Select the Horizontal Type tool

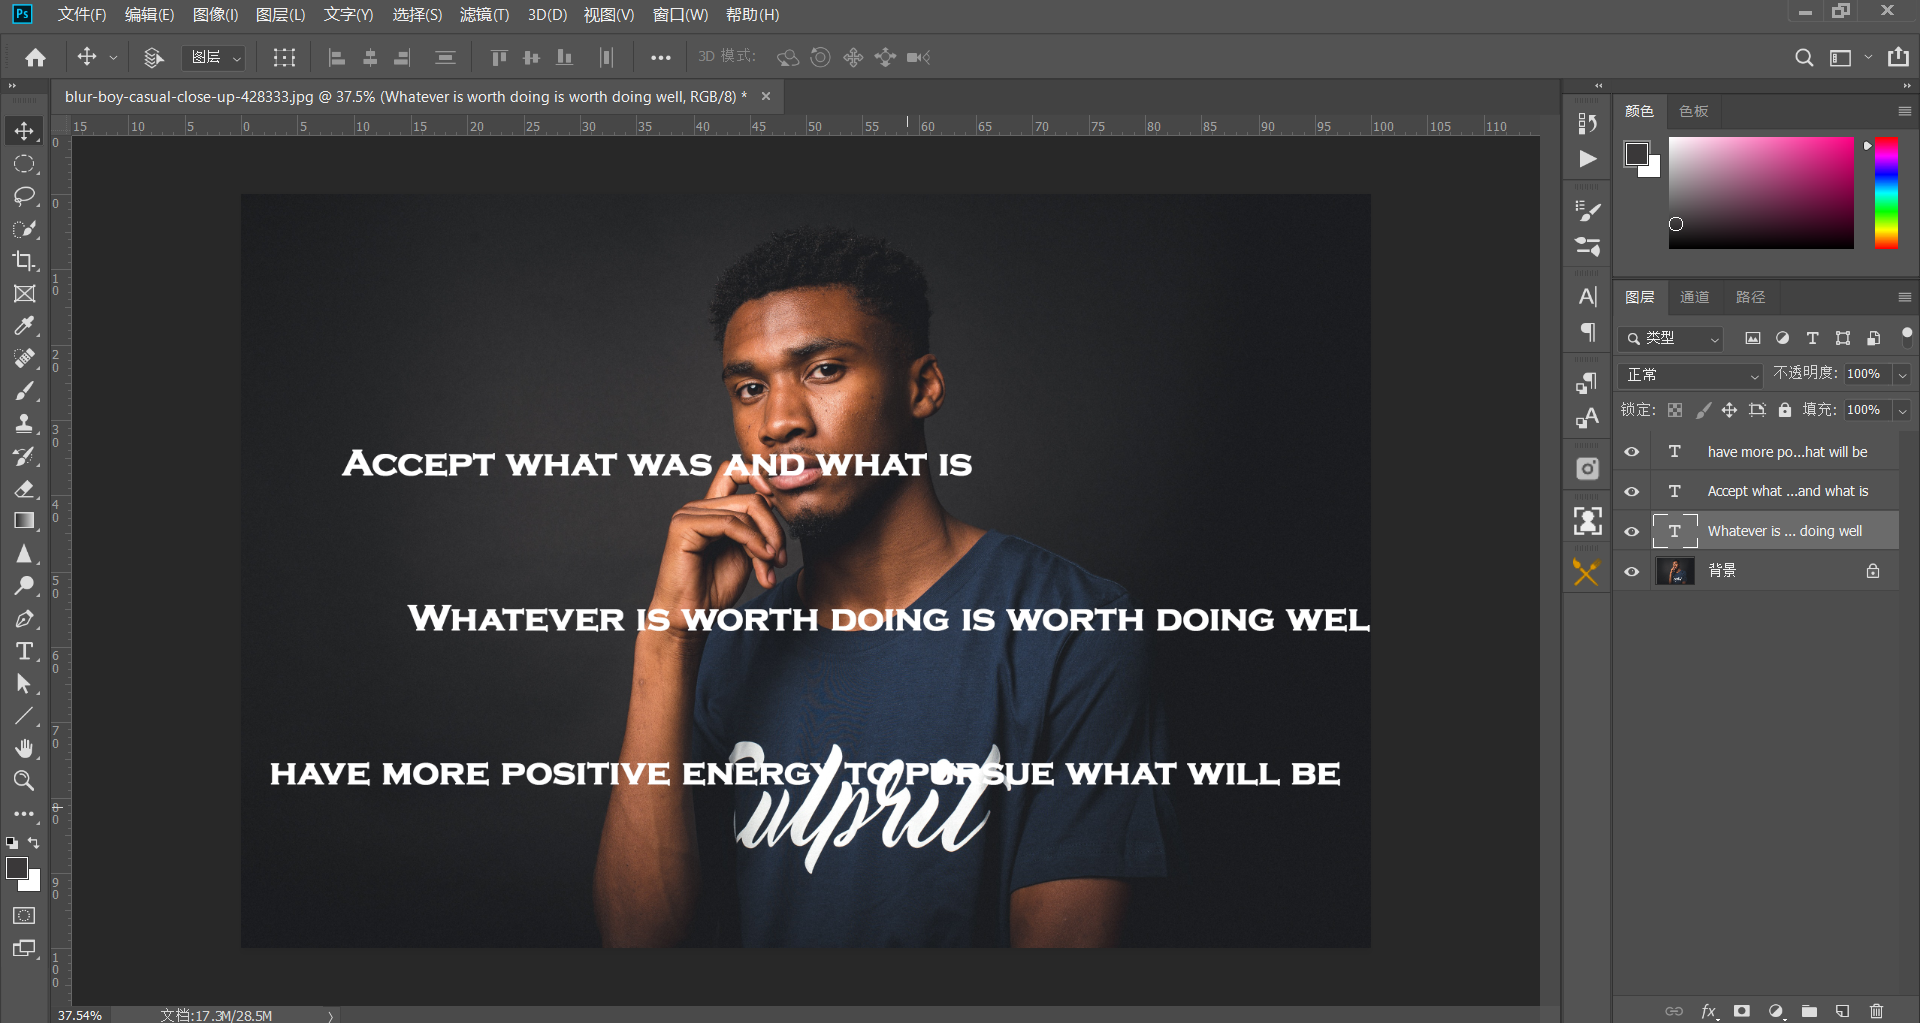coord(24,651)
